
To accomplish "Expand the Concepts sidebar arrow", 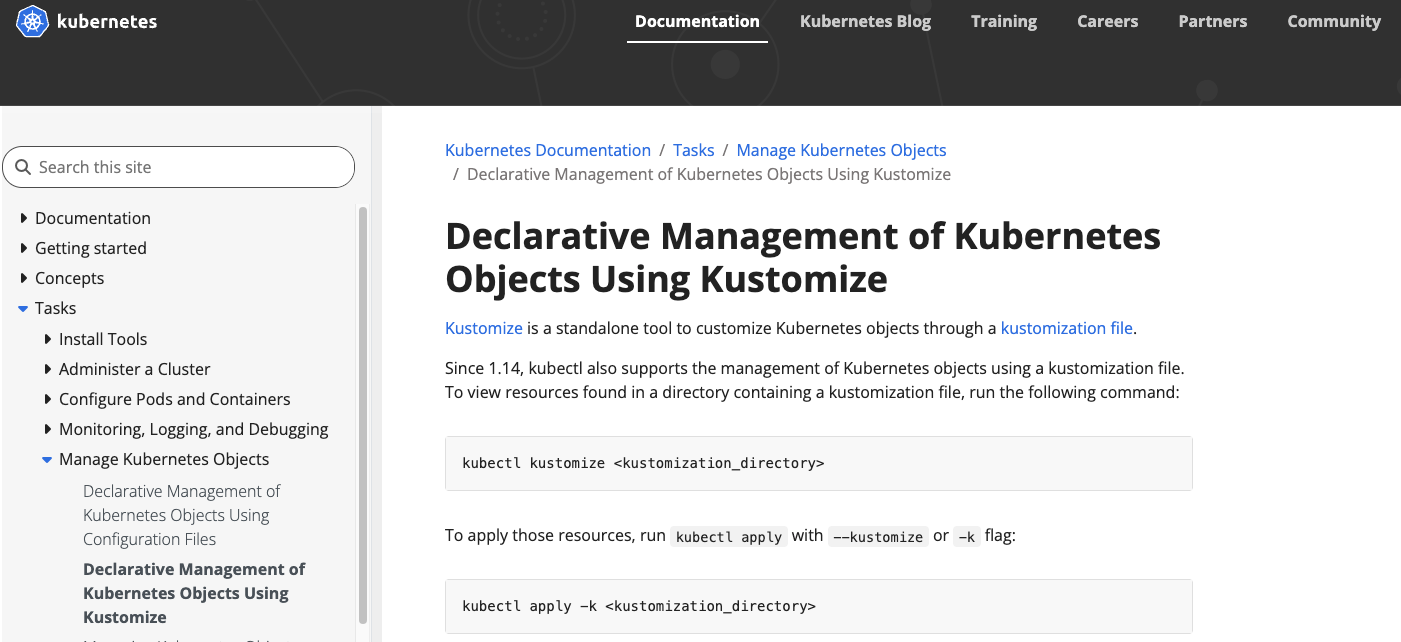I will 23,278.
